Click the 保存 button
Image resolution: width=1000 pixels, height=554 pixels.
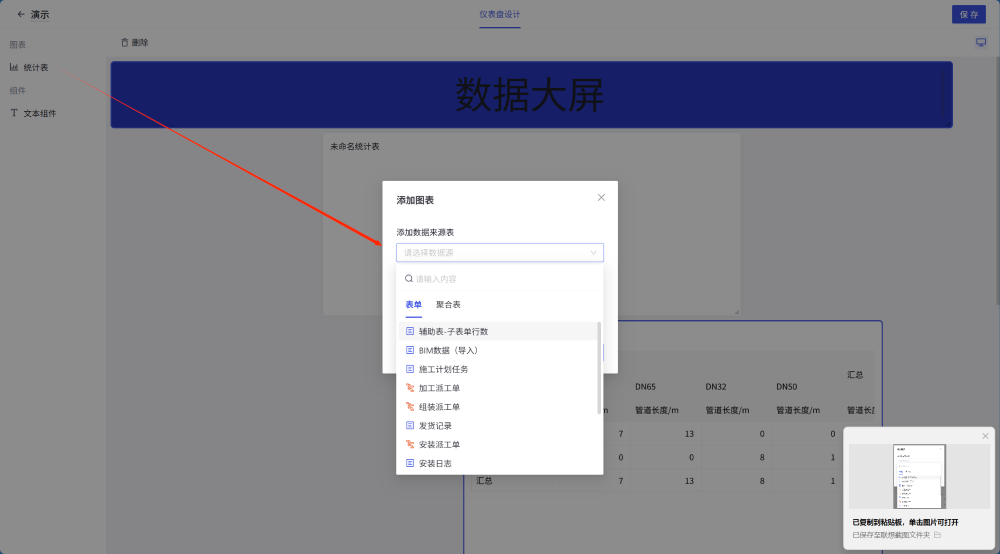(968, 15)
